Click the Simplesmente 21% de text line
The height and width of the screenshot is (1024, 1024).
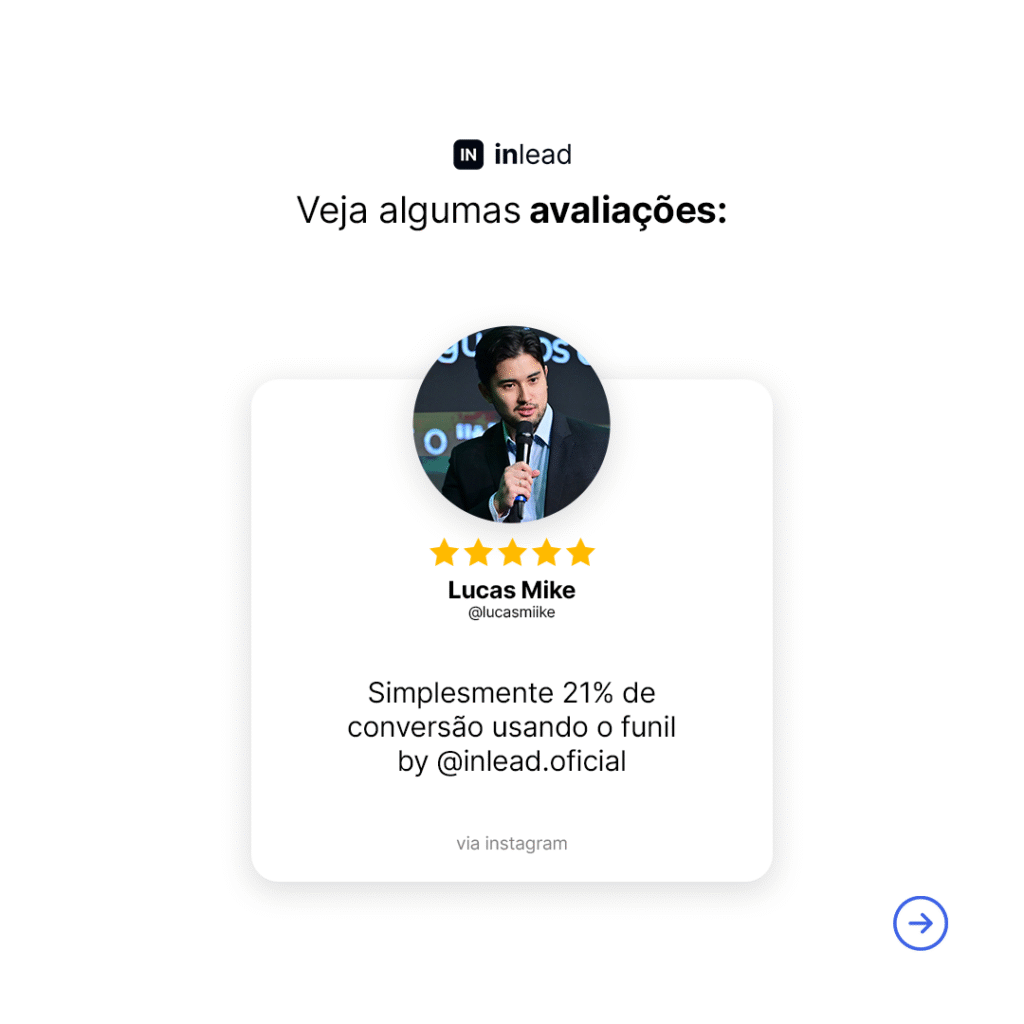(x=511, y=693)
